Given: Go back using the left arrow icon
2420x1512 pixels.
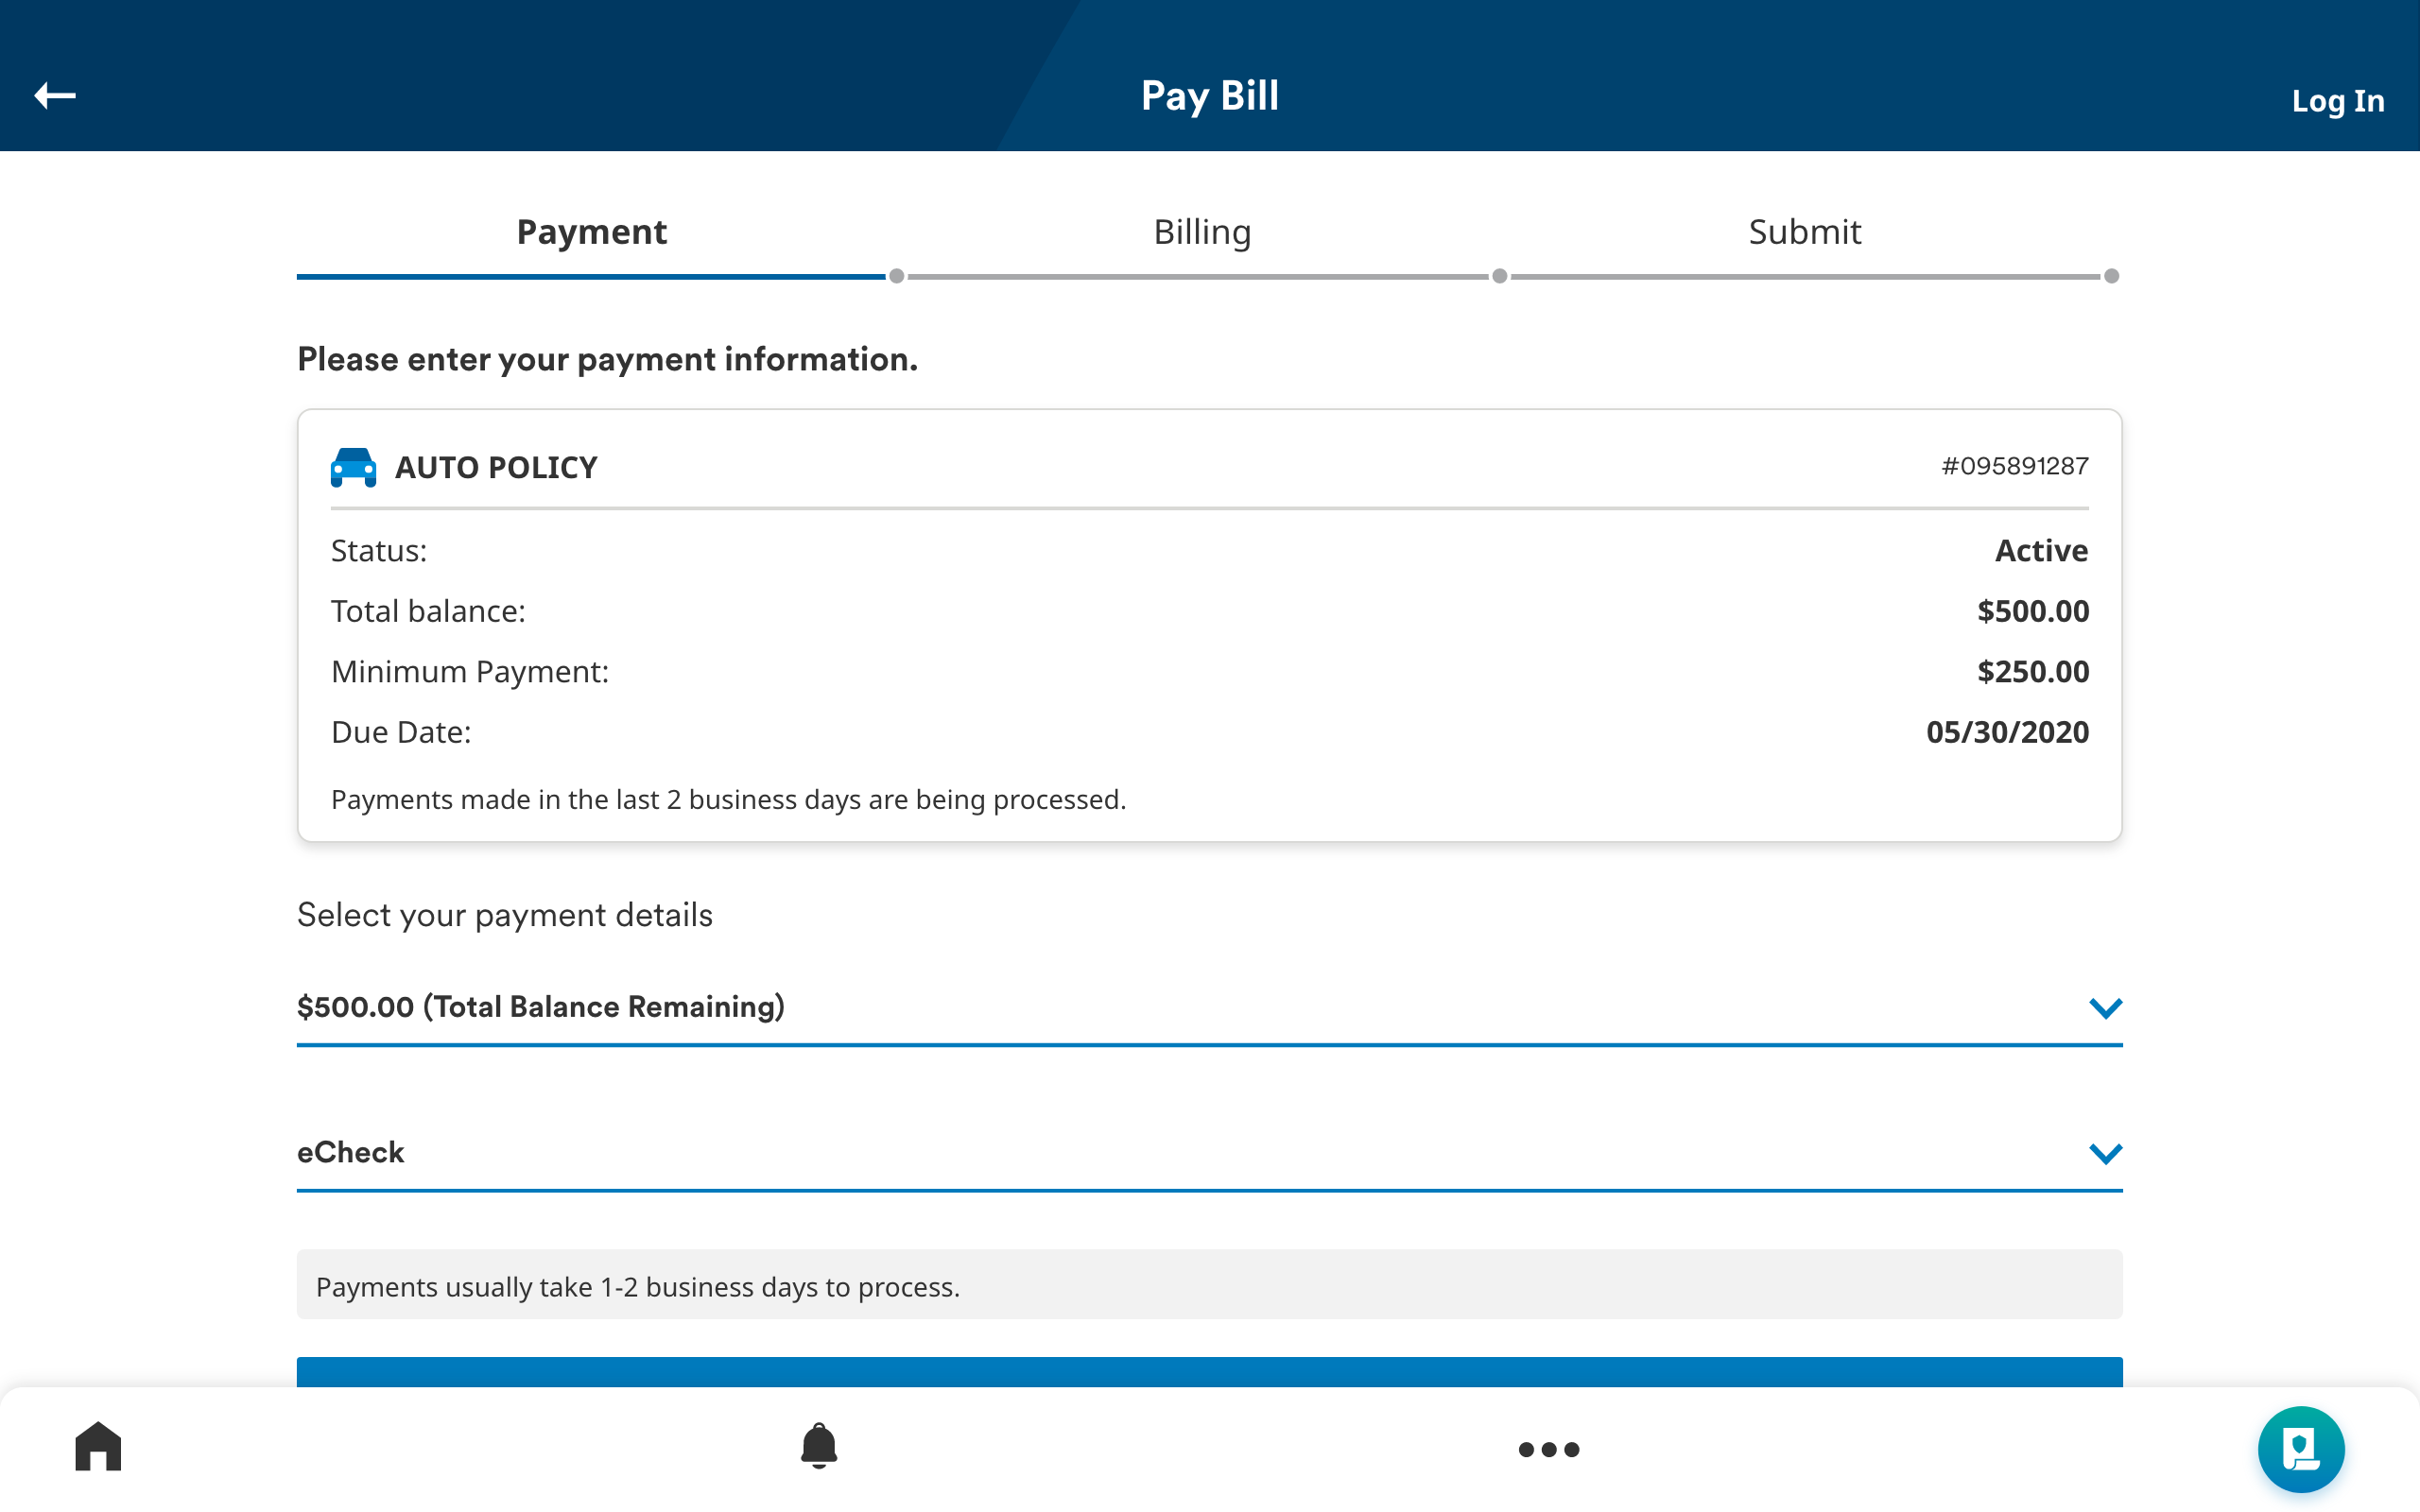Looking at the screenshot, I should pyautogui.click(x=55, y=95).
